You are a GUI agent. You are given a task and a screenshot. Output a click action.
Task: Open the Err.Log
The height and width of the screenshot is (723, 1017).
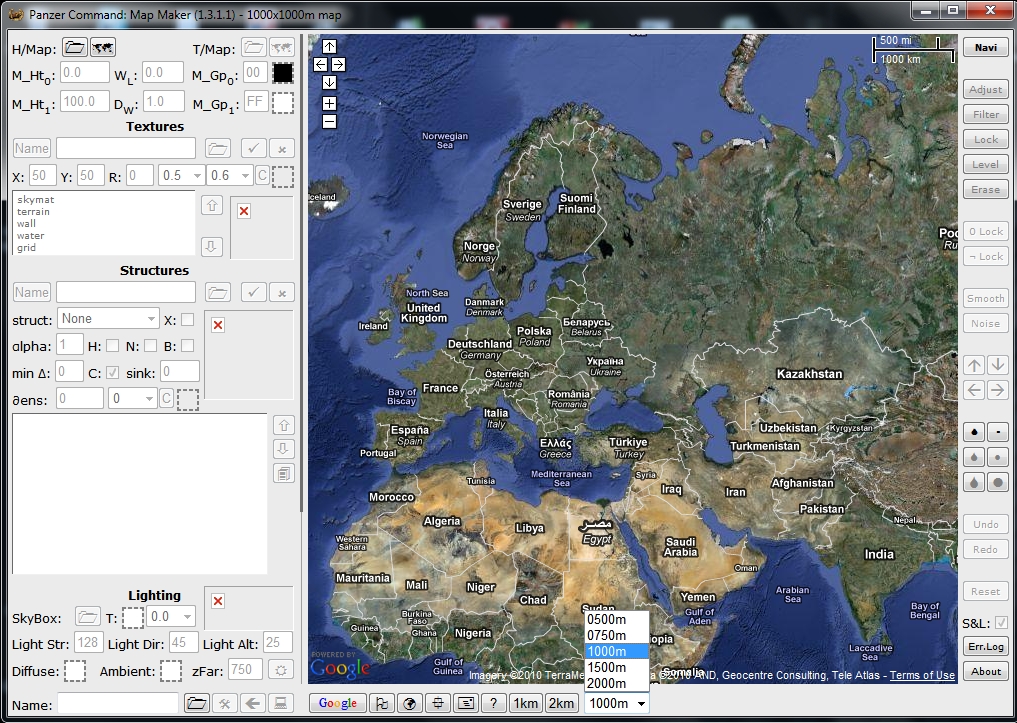tap(985, 646)
